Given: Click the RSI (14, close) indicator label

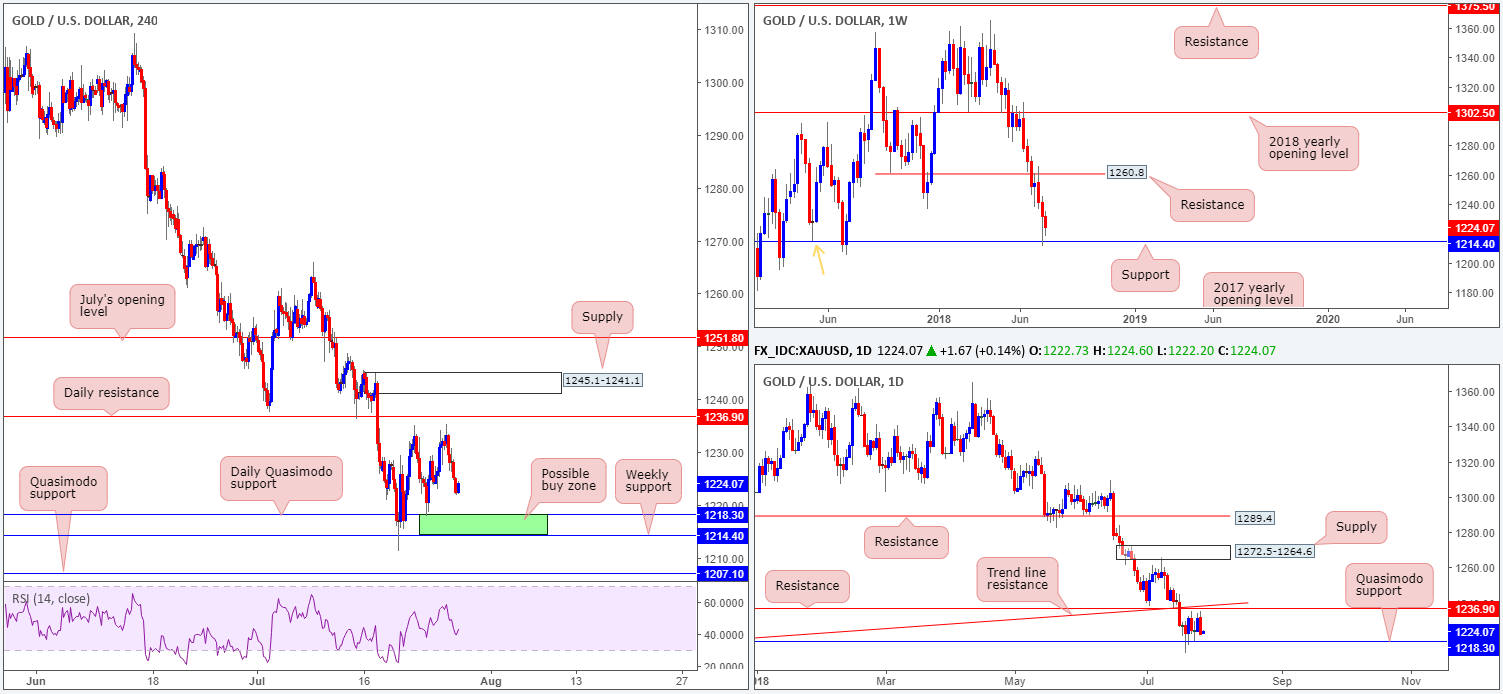Looking at the screenshot, I should pos(51,599).
